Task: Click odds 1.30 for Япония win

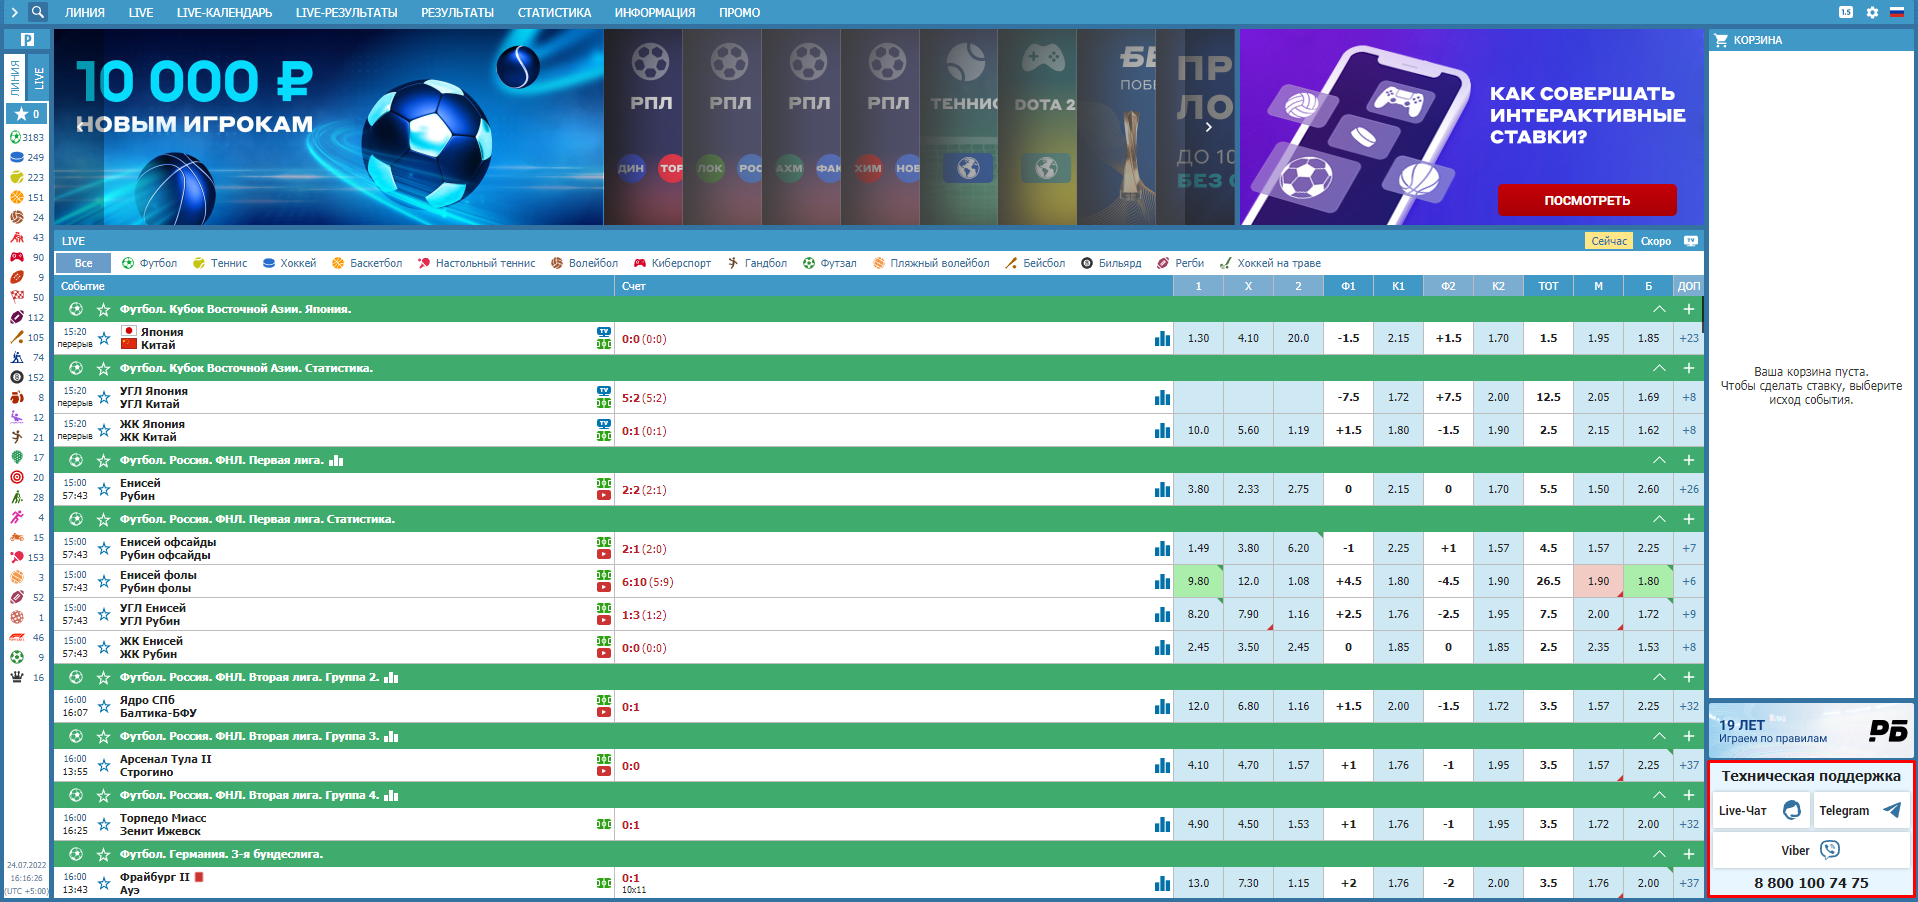Action: point(1198,339)
